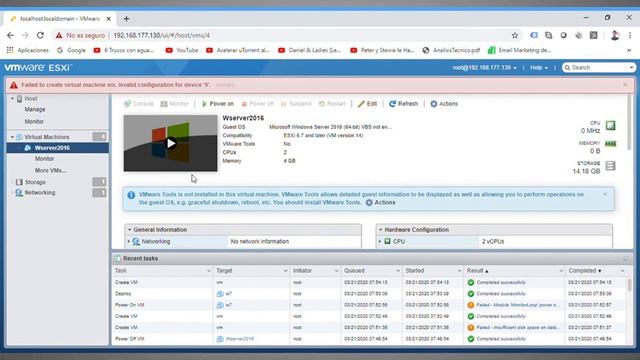This screenshot has width=640, height=360.
Task: Dismiss the failed-to-create error banner
Action: [625, 85]
